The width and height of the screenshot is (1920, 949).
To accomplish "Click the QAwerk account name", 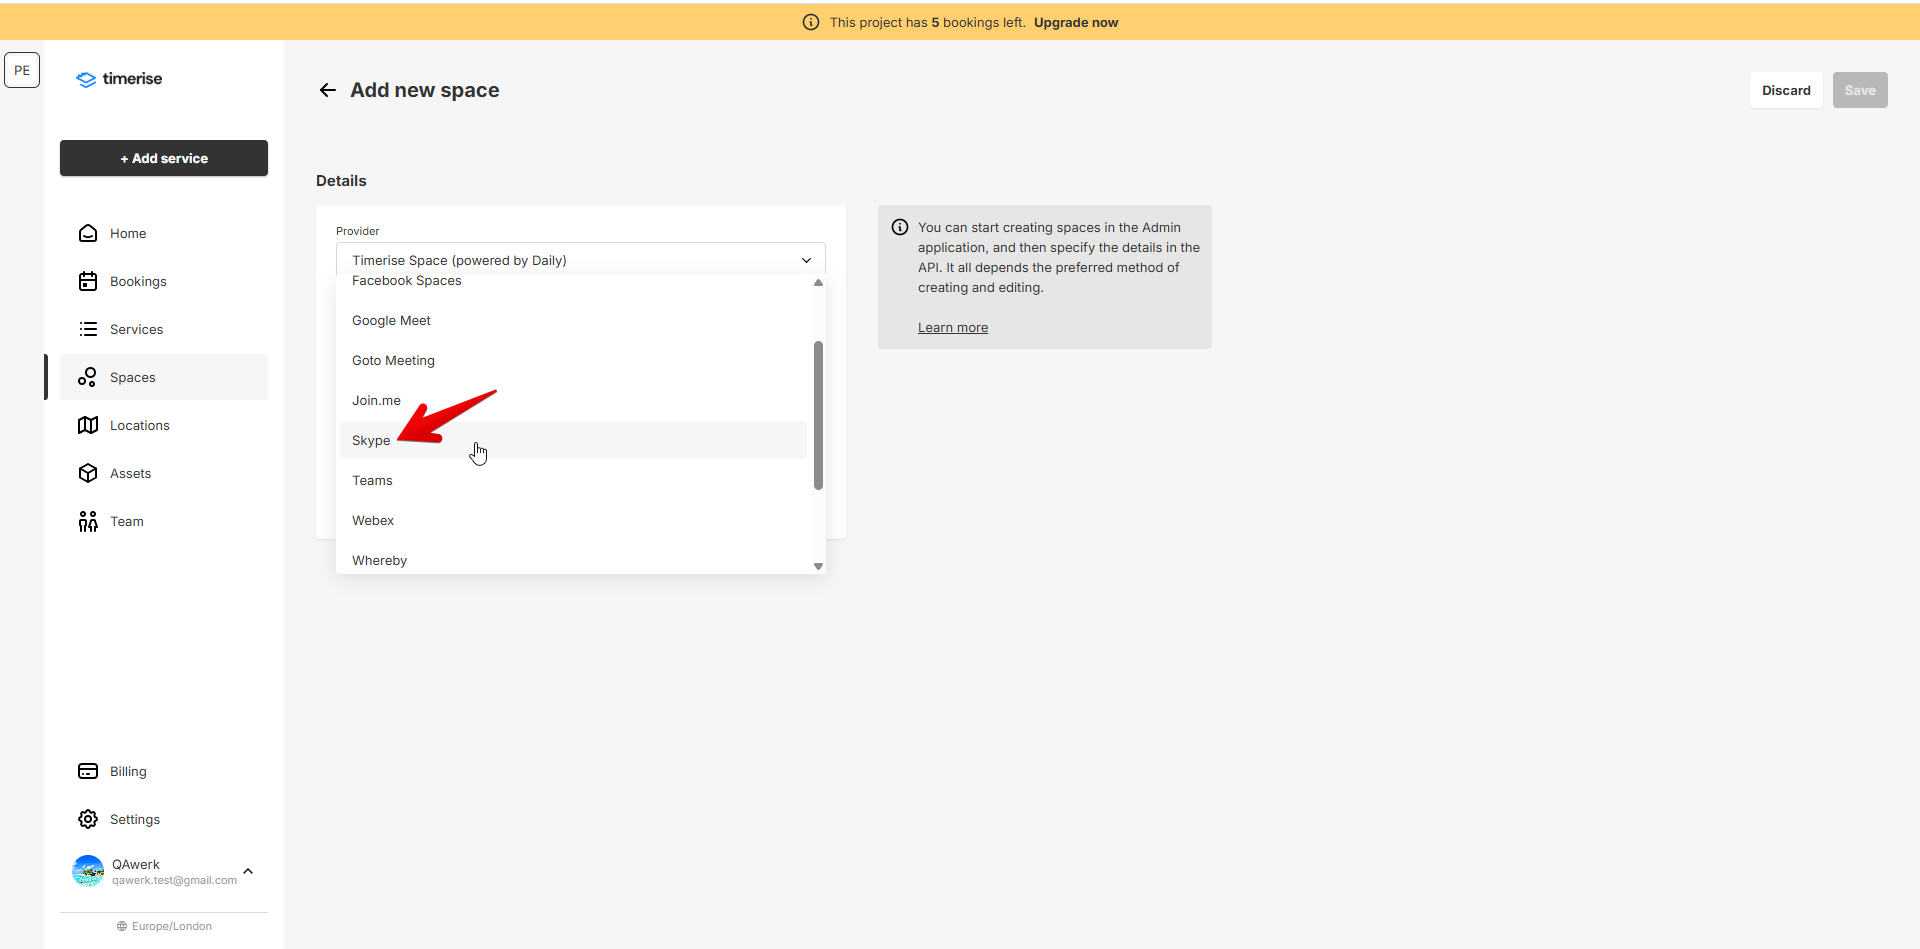I will tap(136, 864).
